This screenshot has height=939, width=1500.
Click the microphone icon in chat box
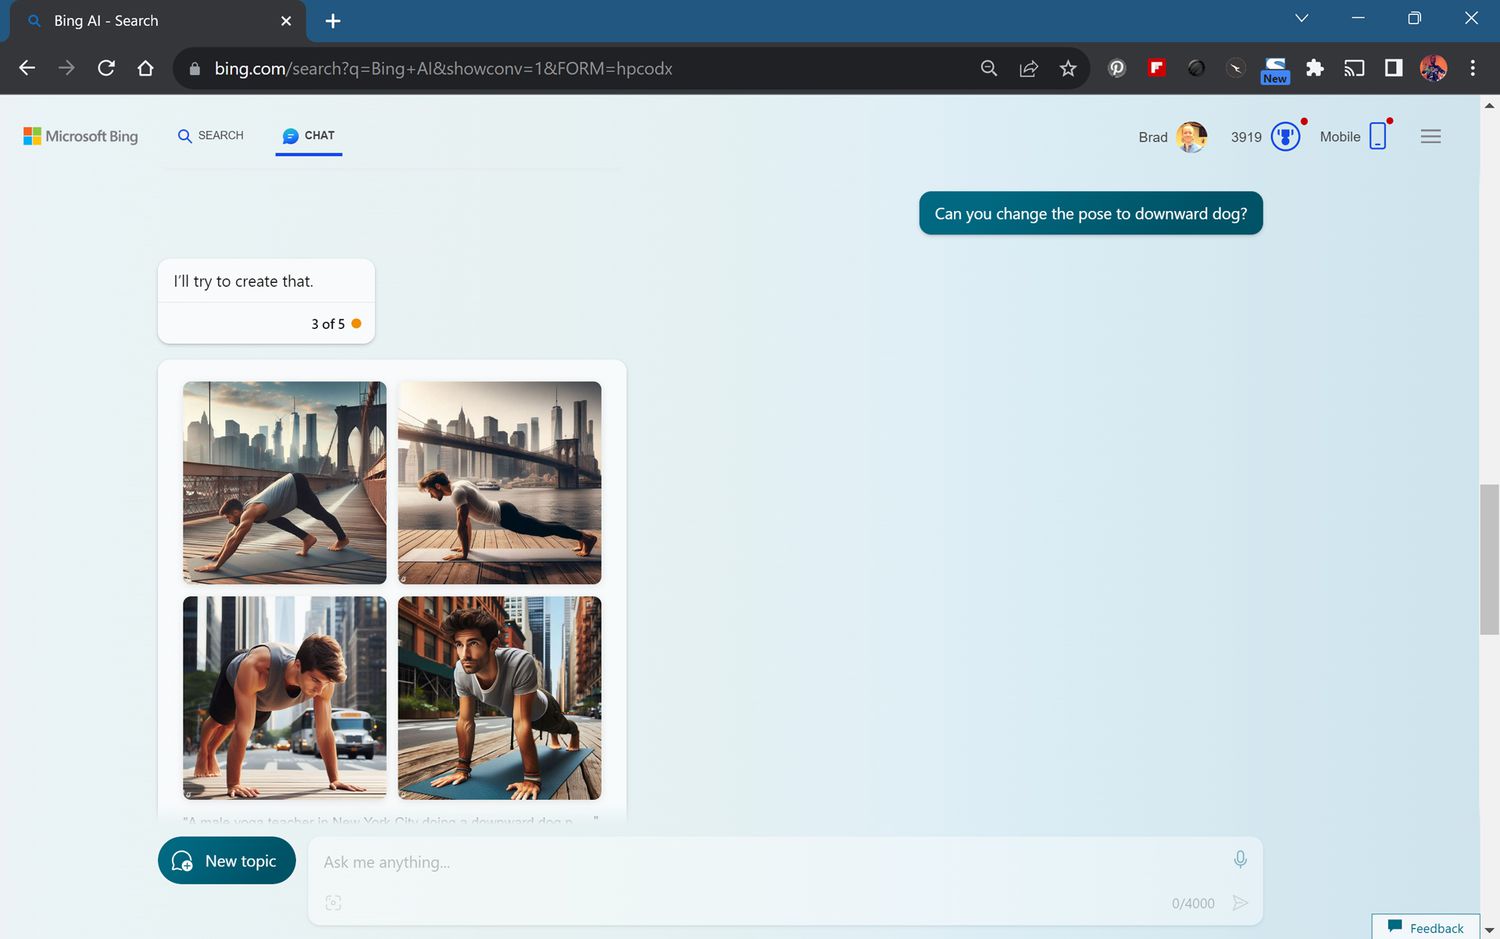coord(1240,860)
